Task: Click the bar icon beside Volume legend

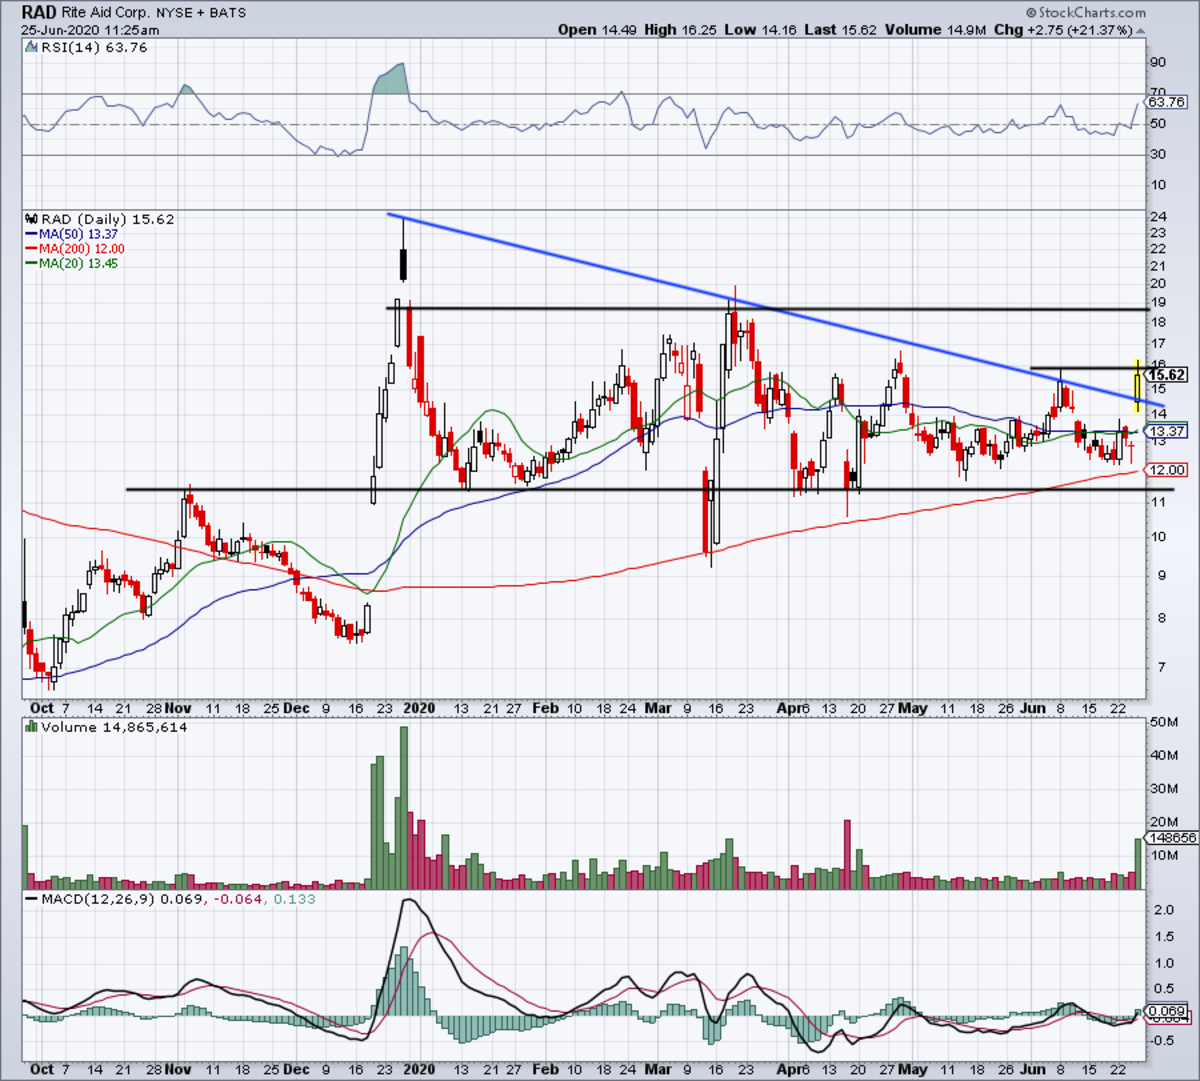Action: tap(31, 728)
